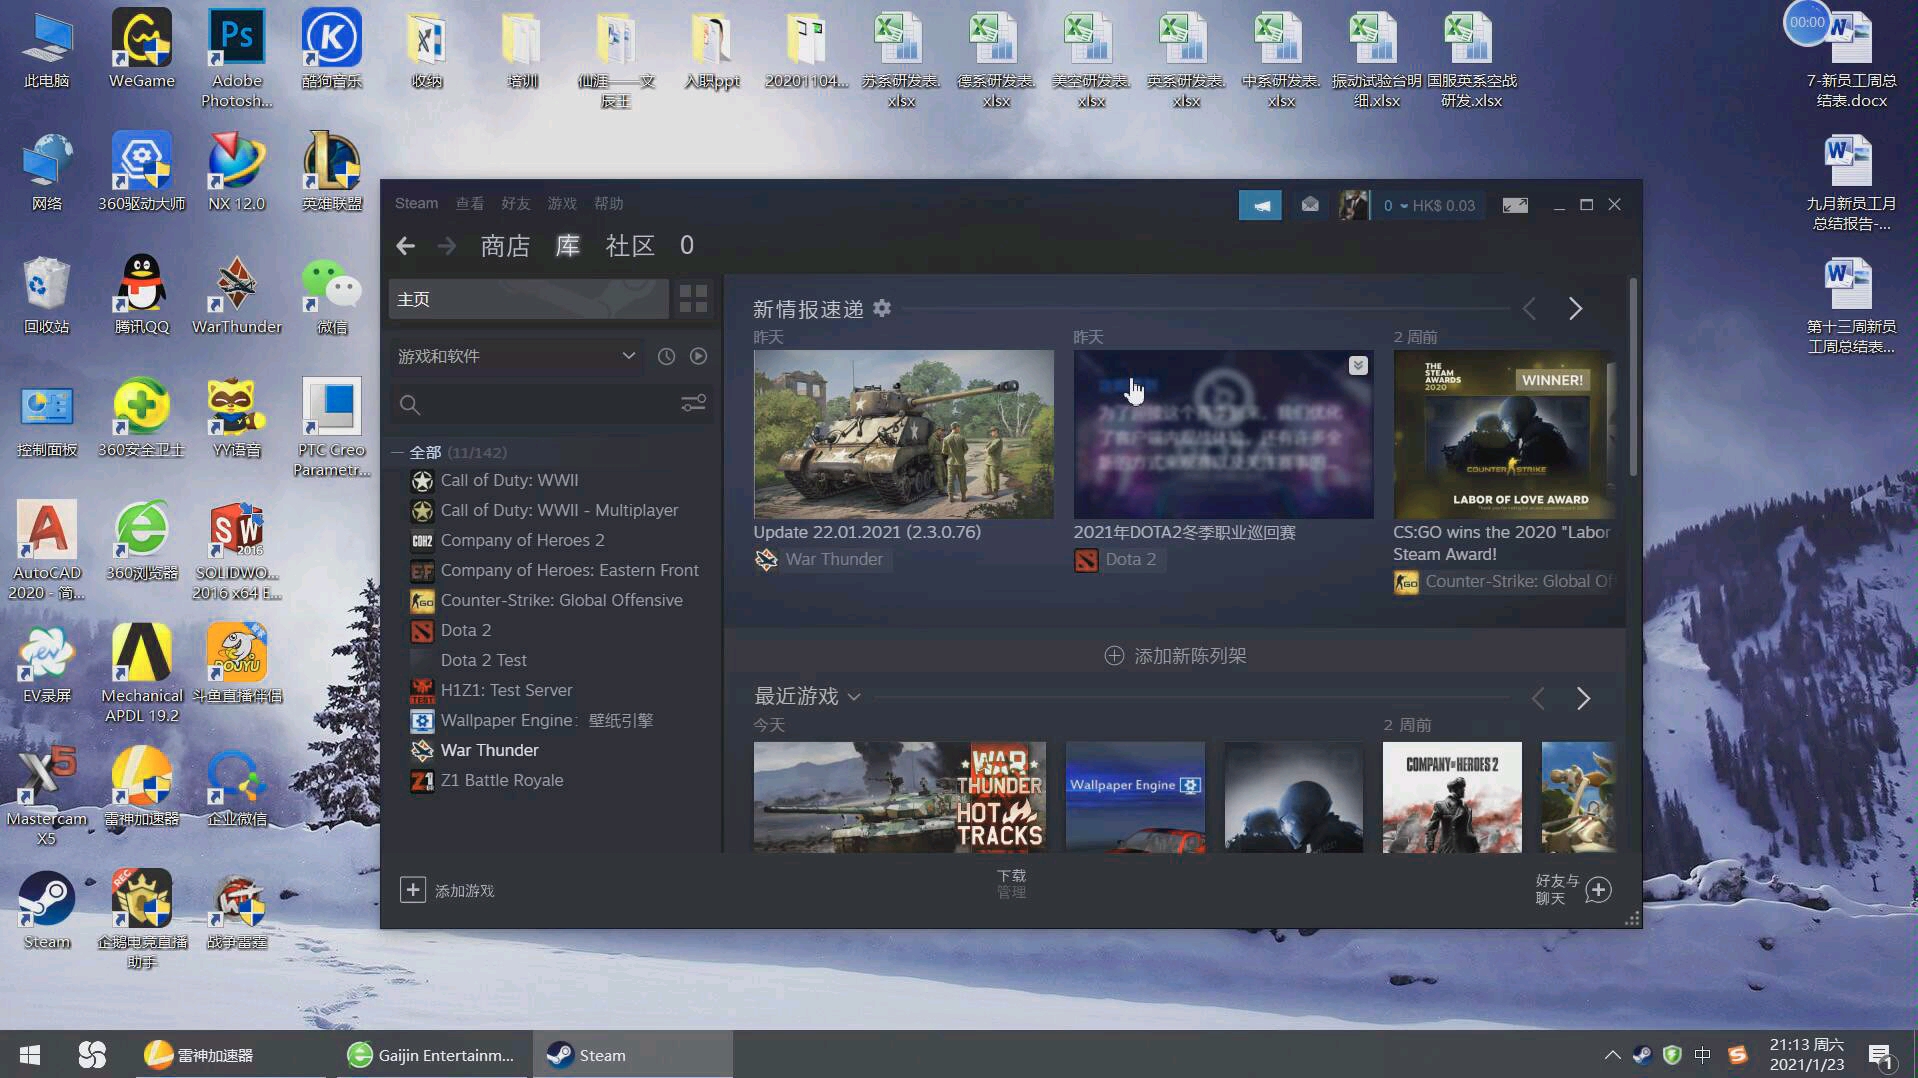Expand the games and software dropdown
This screenshot has width=1918, height=1078.
[x=517, y=356]
